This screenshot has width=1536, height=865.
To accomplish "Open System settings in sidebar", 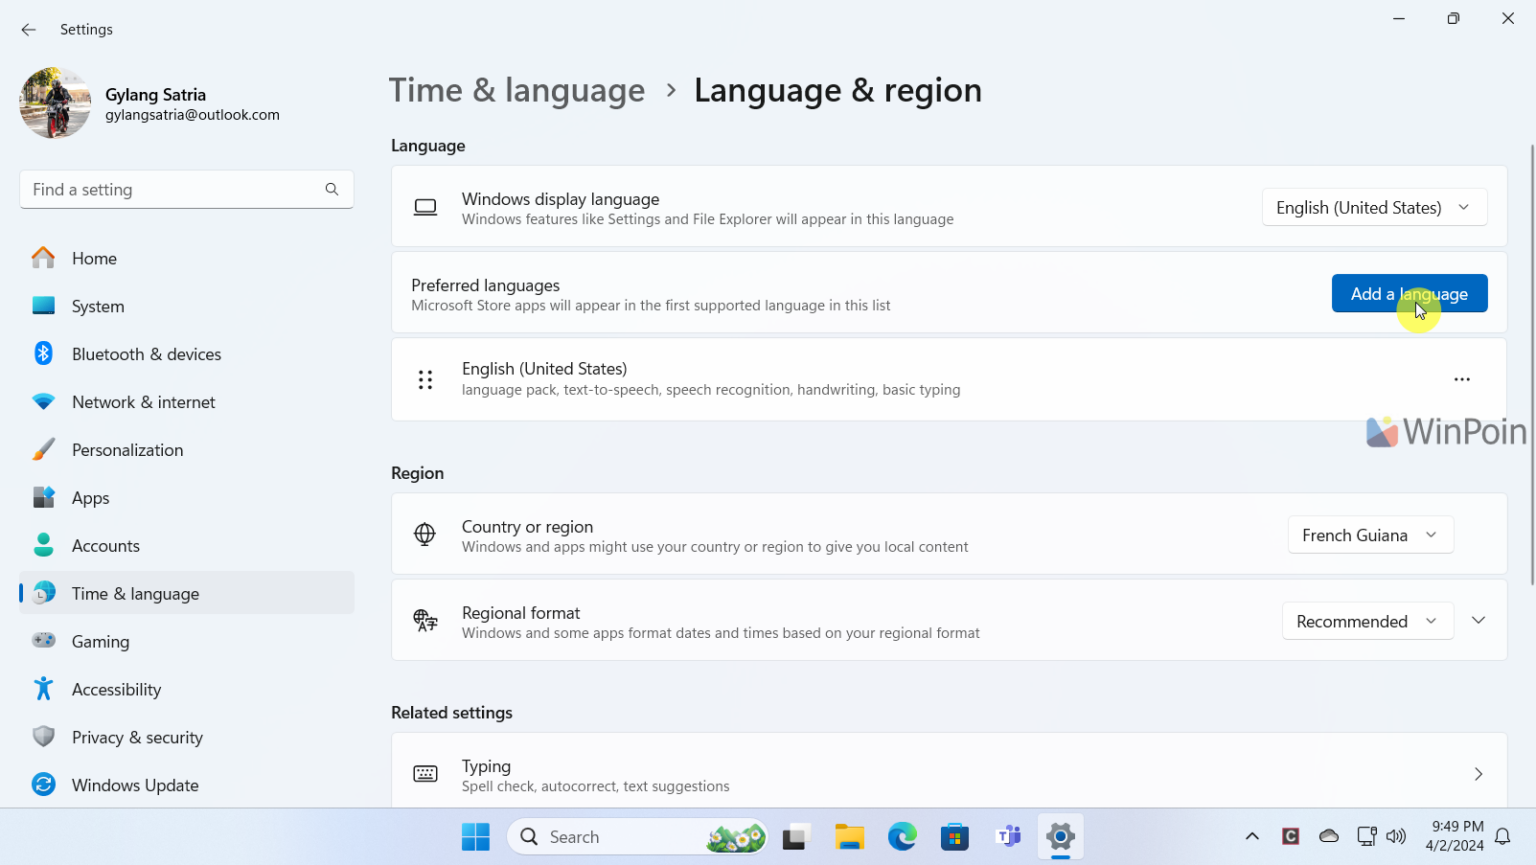I will coord(186,306).
